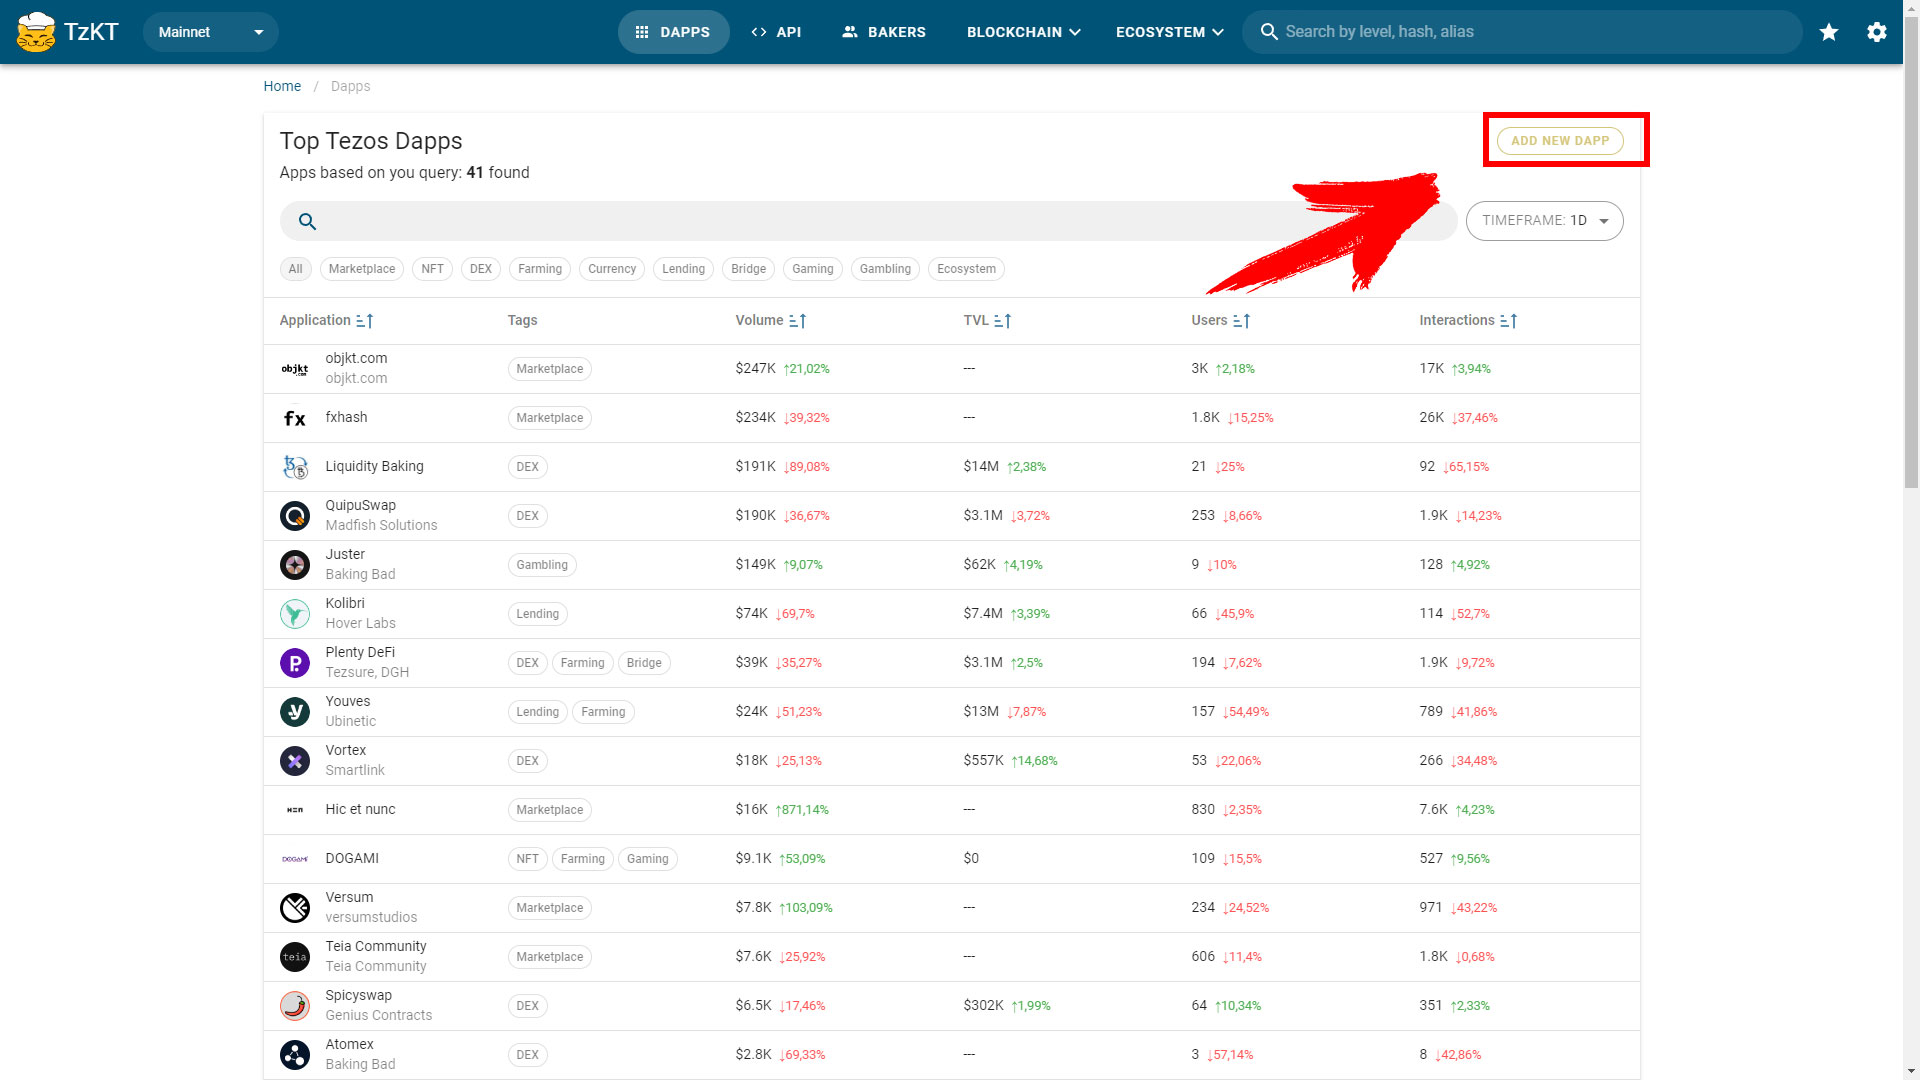Toggle the Marketplace filter chip
This screenshot has width=1920, height=1080.
(361, 269)
